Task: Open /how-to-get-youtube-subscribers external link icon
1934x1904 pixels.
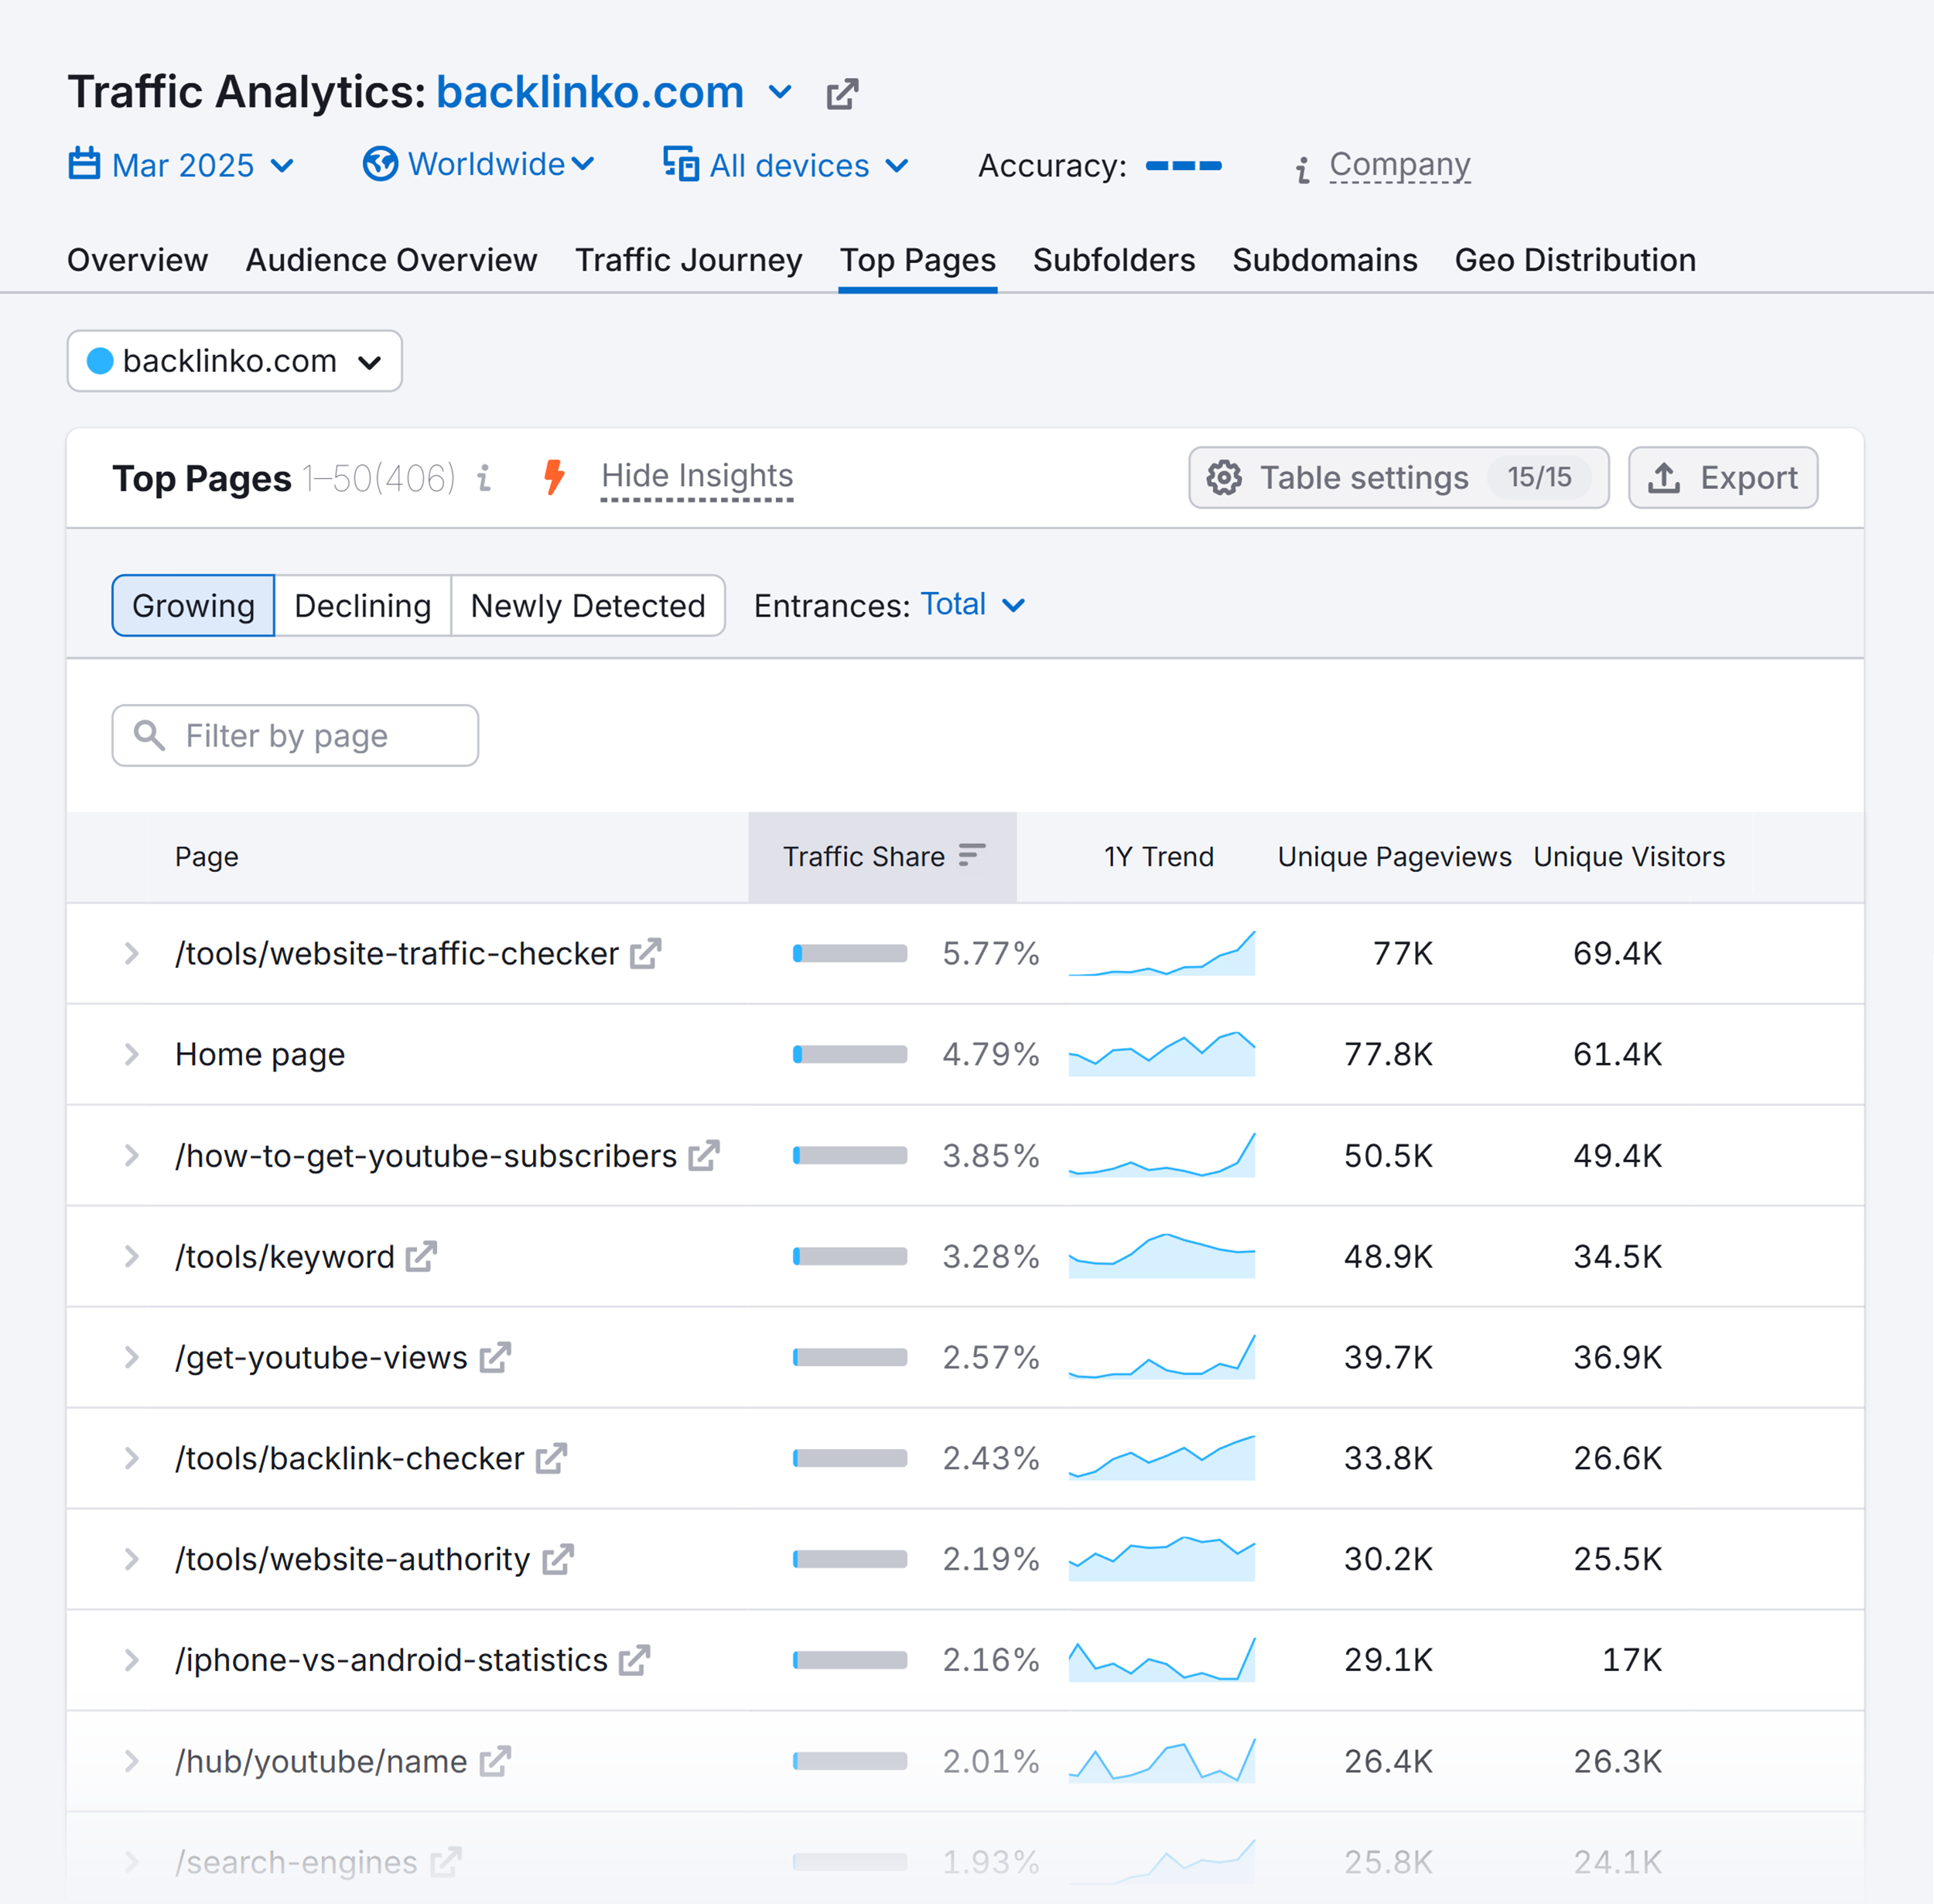Action: 704,1155
